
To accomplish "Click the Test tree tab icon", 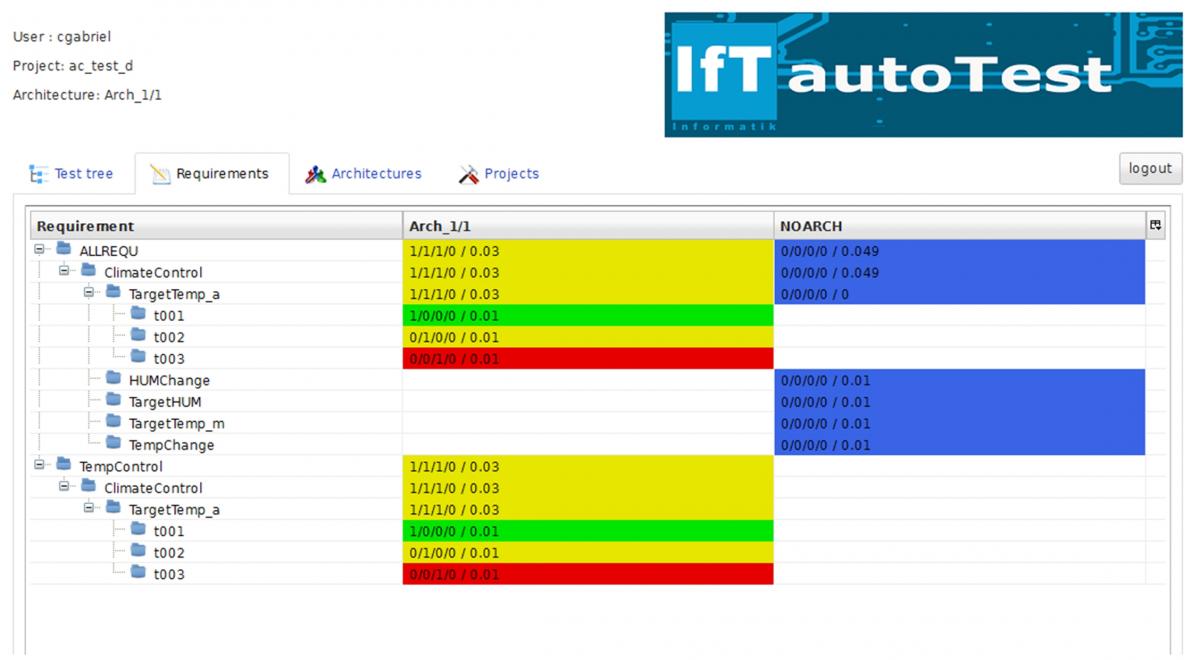I will coord(39,174).
